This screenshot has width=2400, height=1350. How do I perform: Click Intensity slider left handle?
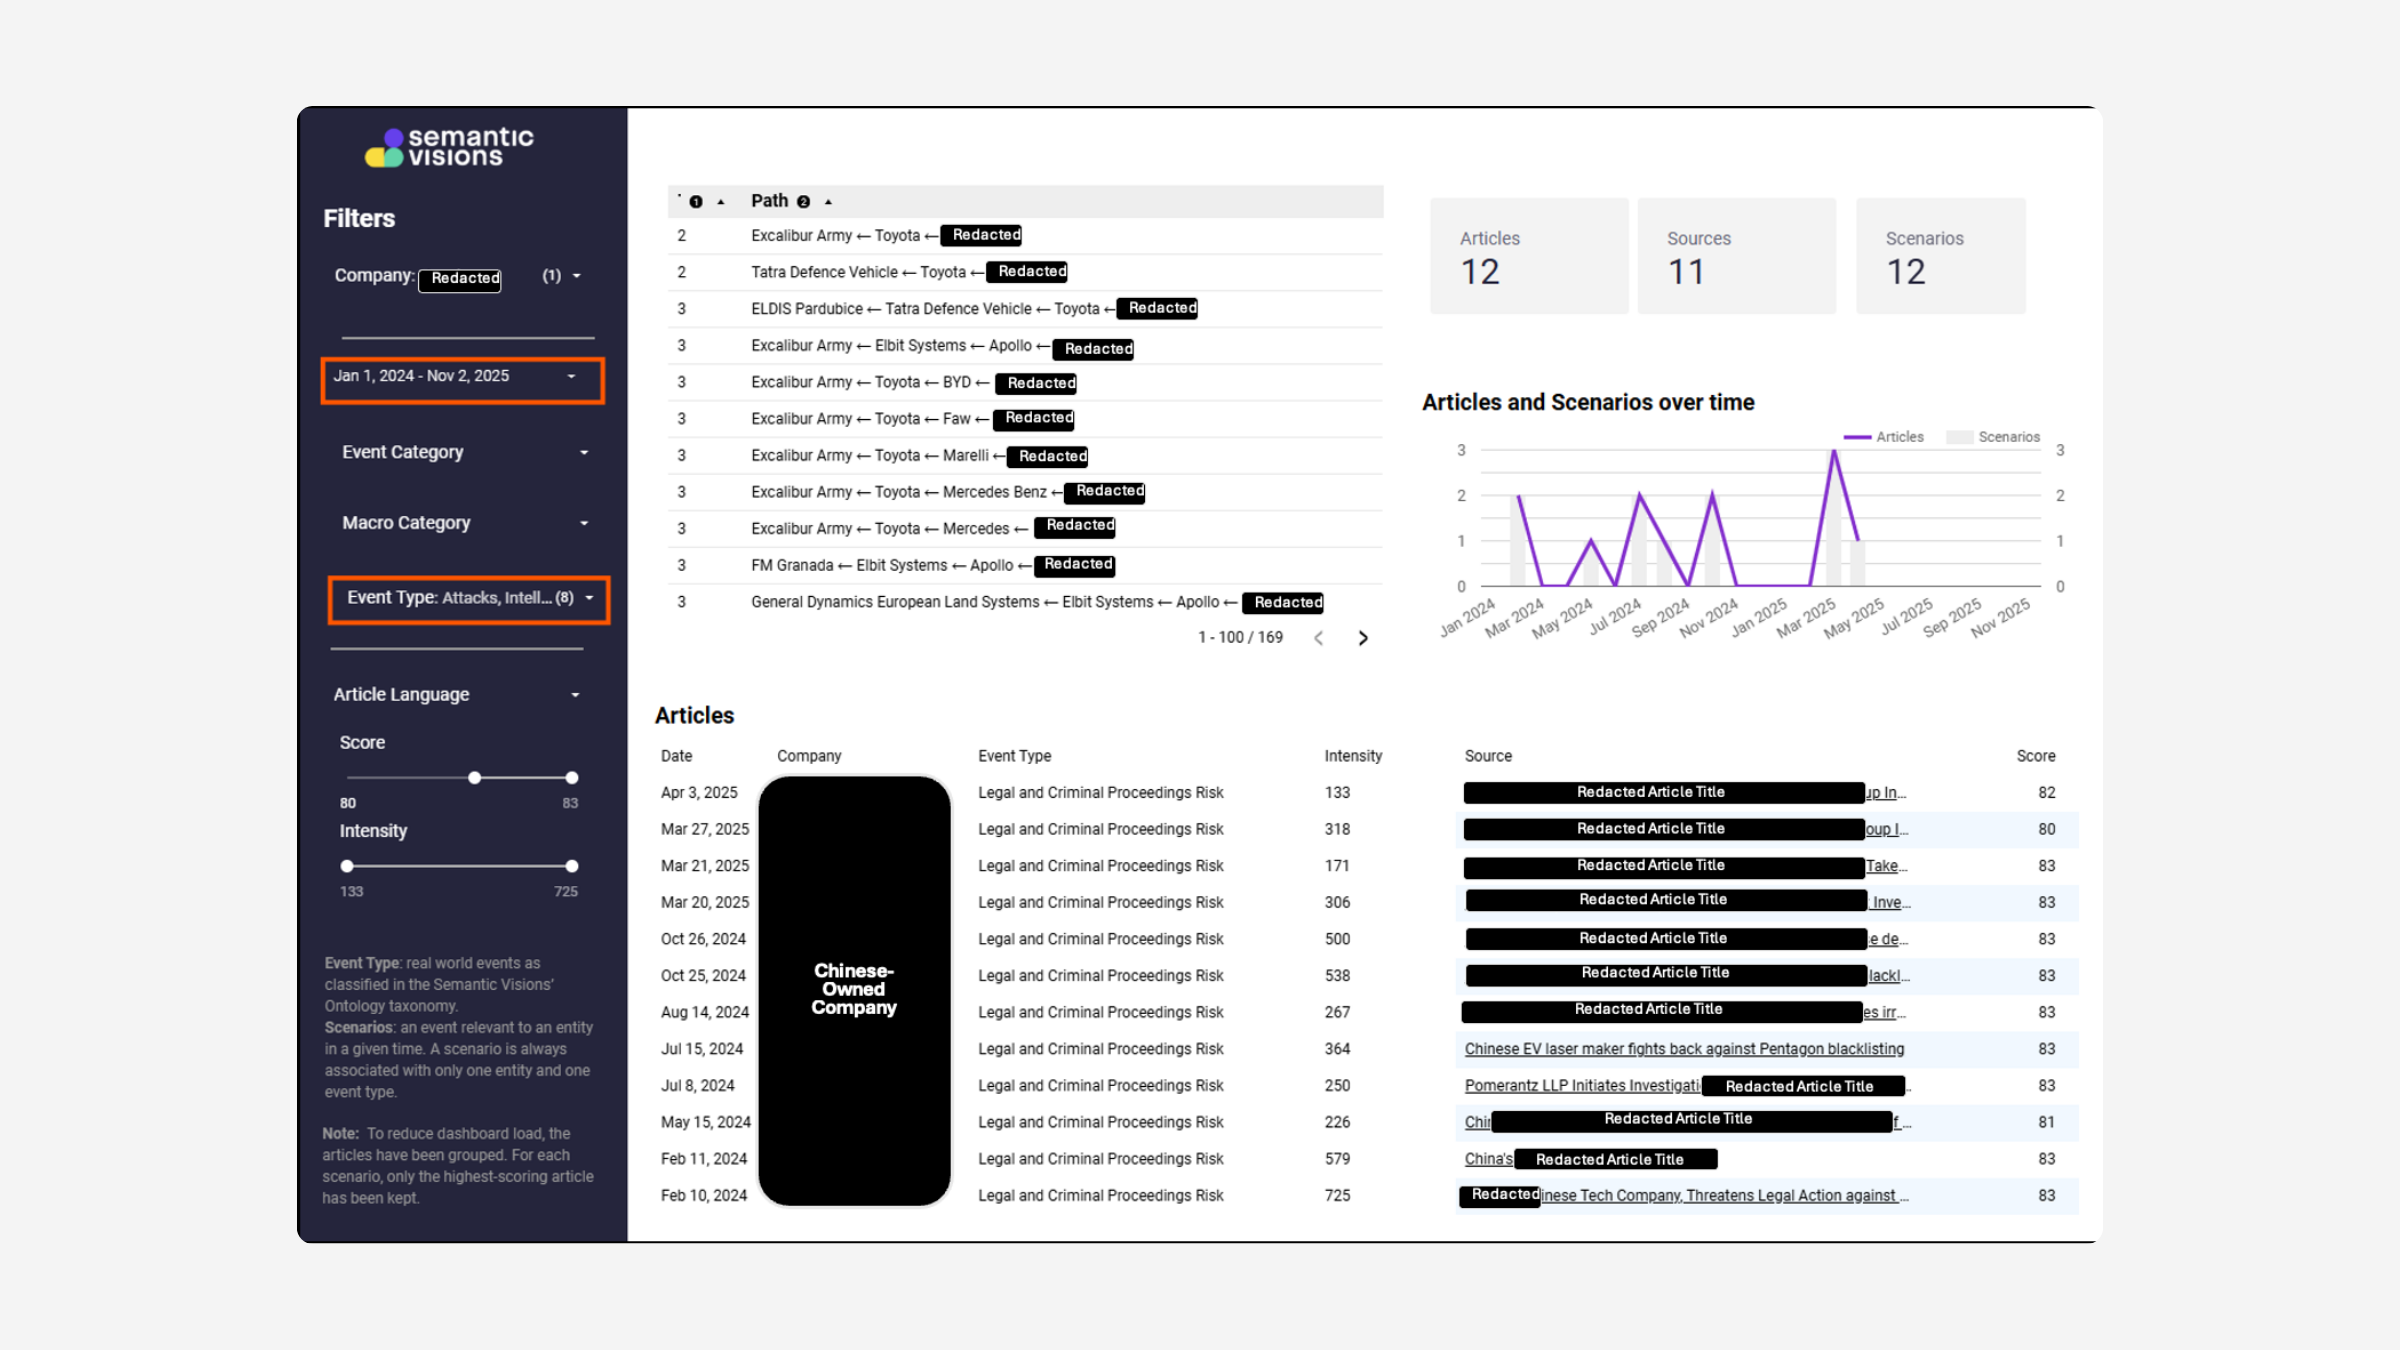pyautogui.click(x=347, y=866)
